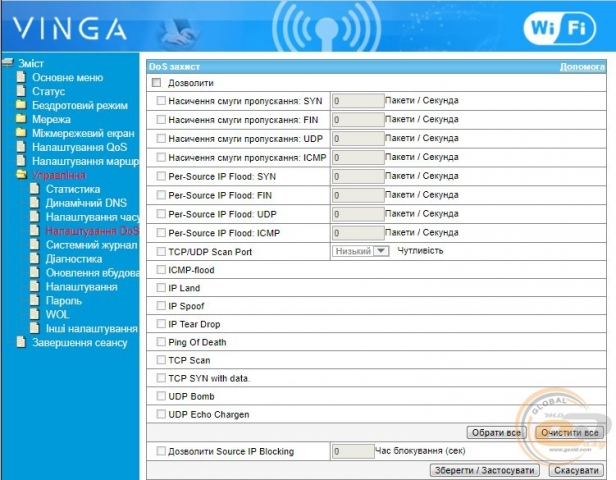616x480 pixels.
Task: Toggle the IP Tear Drop checkbox
Action: [161, 324]
